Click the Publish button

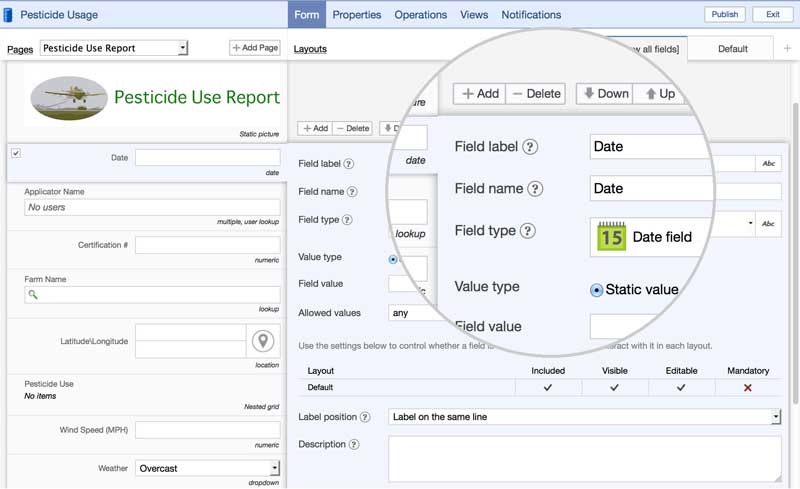[x=724, y=14]
